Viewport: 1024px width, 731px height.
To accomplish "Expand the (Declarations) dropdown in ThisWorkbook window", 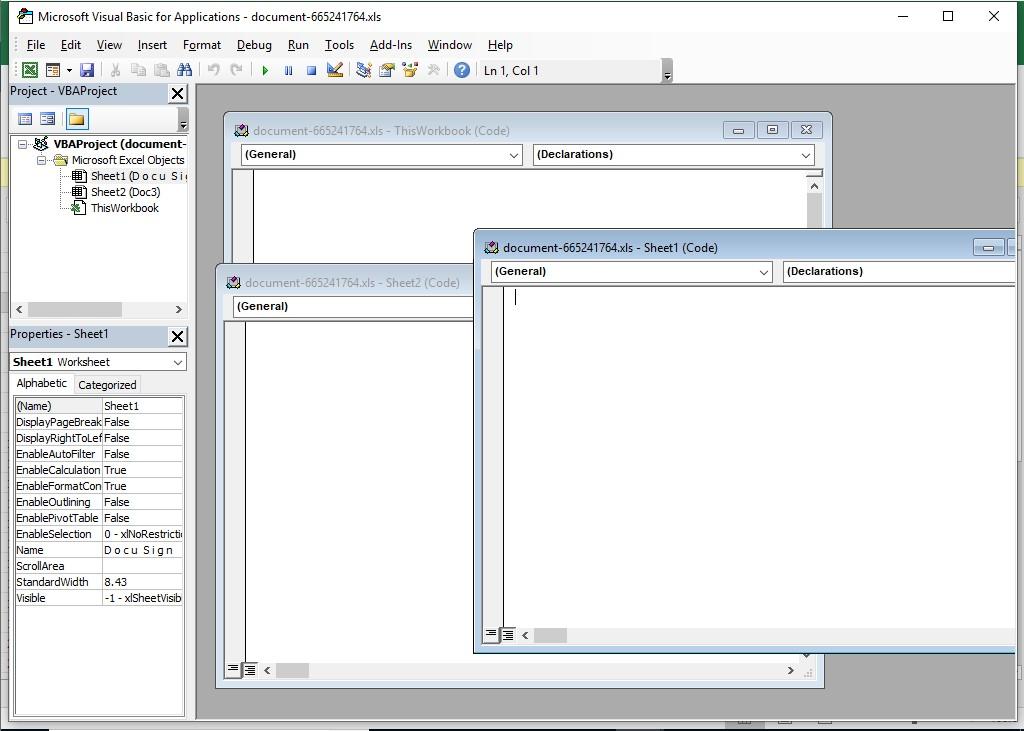I will pyautogui.click(x=805, y=155).
